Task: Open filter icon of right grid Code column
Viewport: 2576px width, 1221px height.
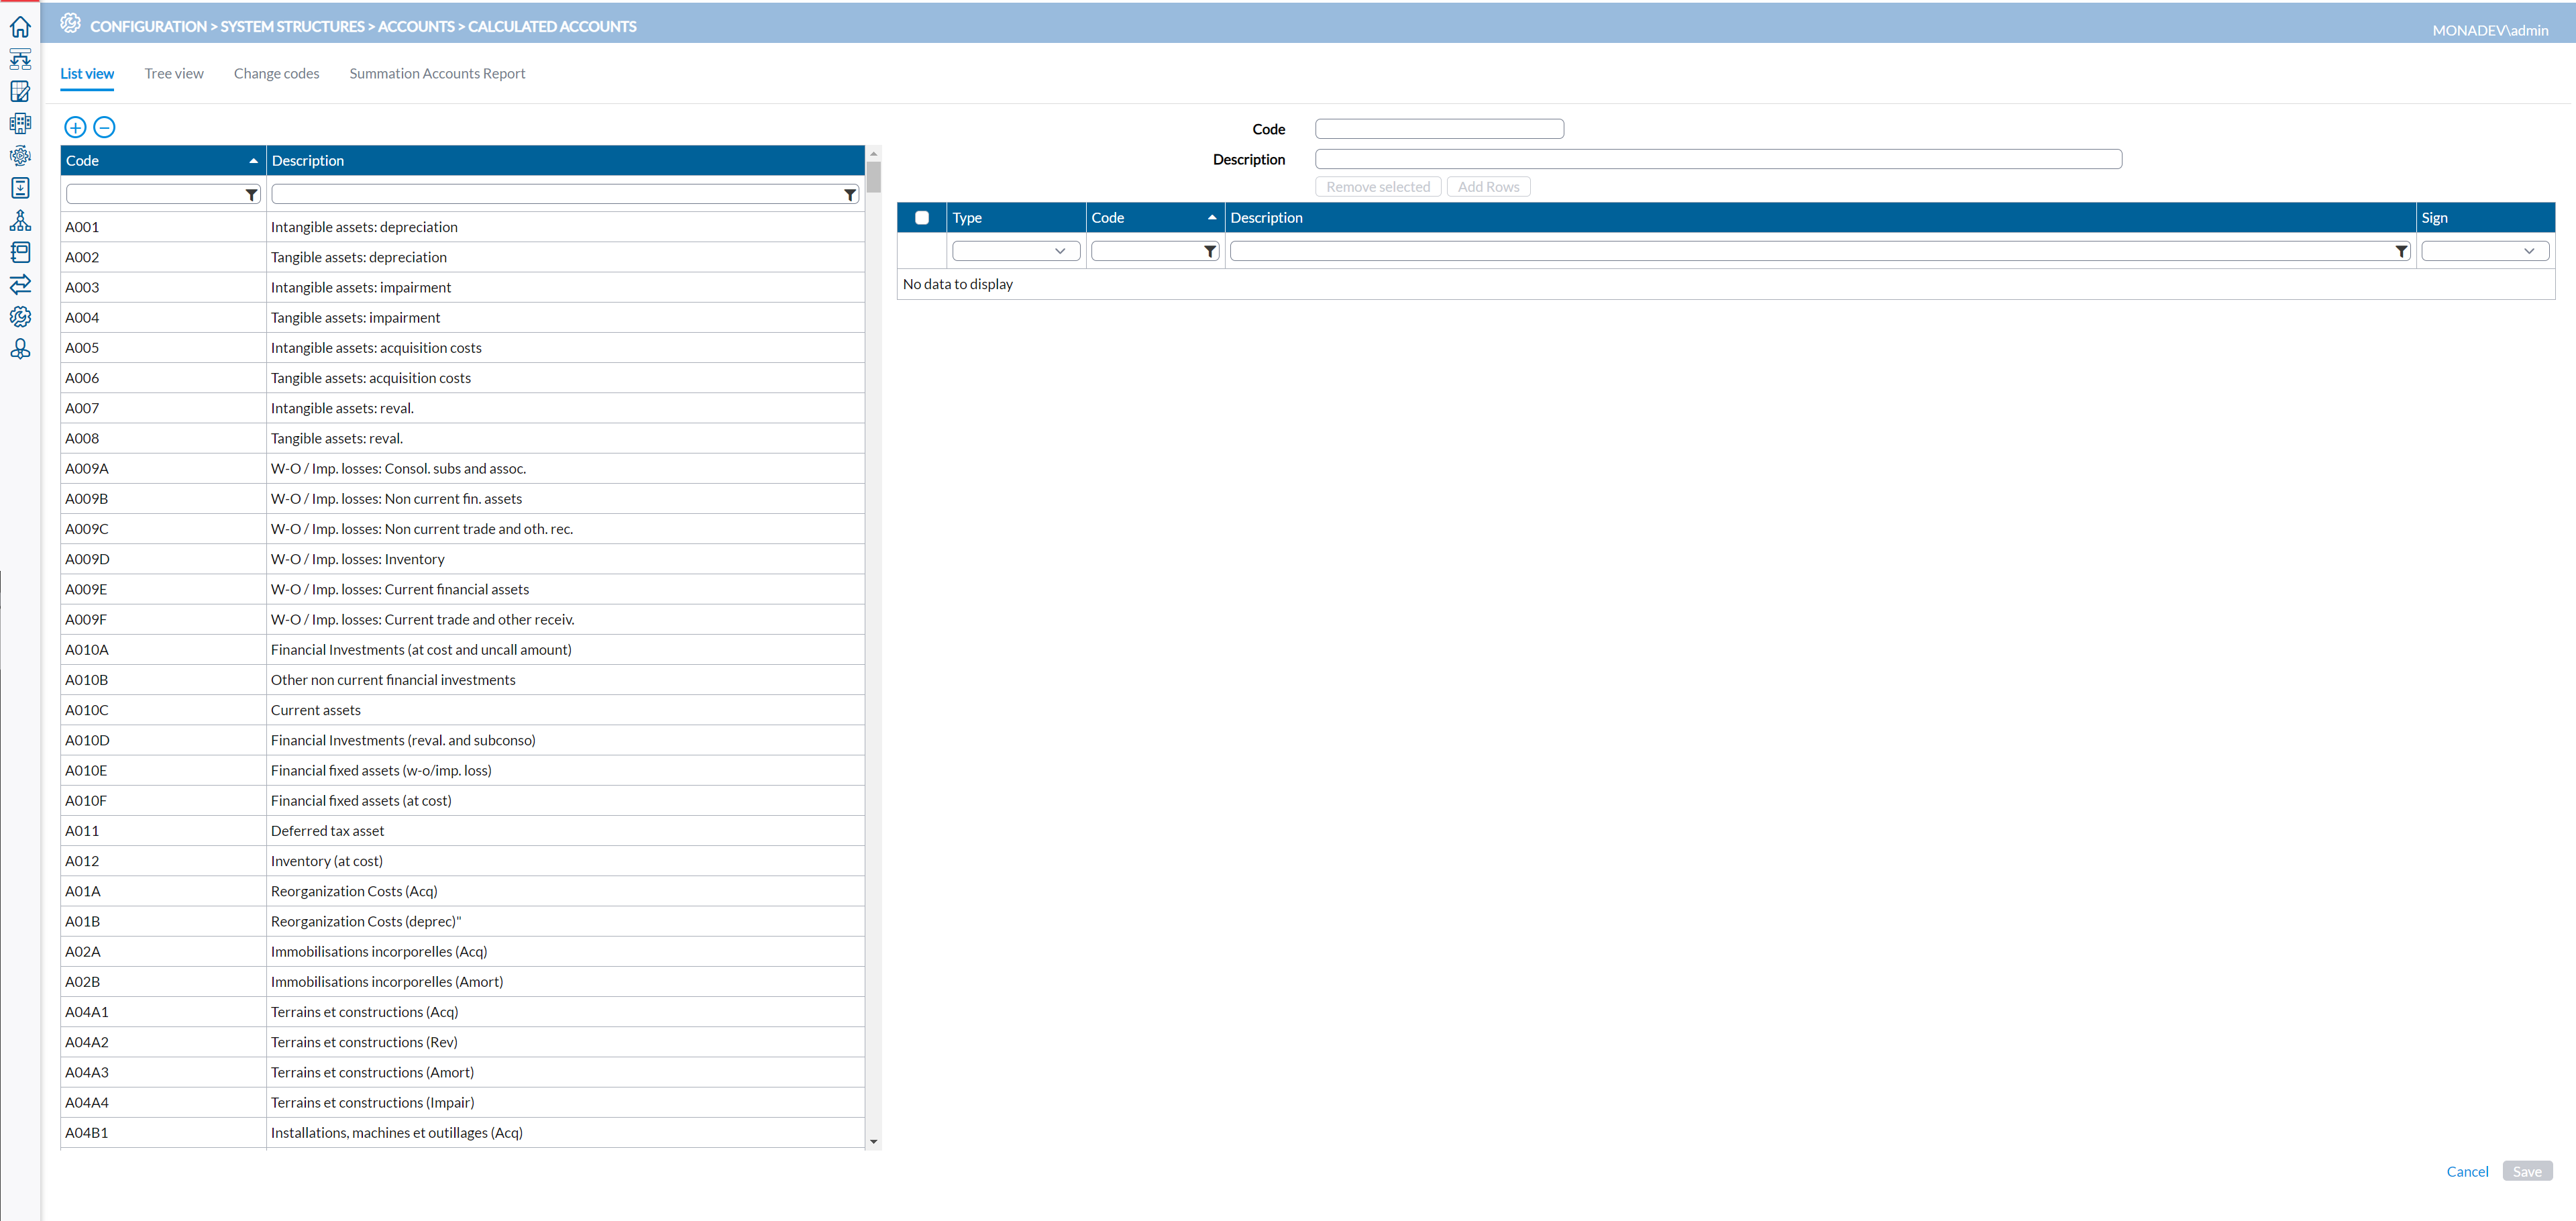Action: tap(1209, 251)
